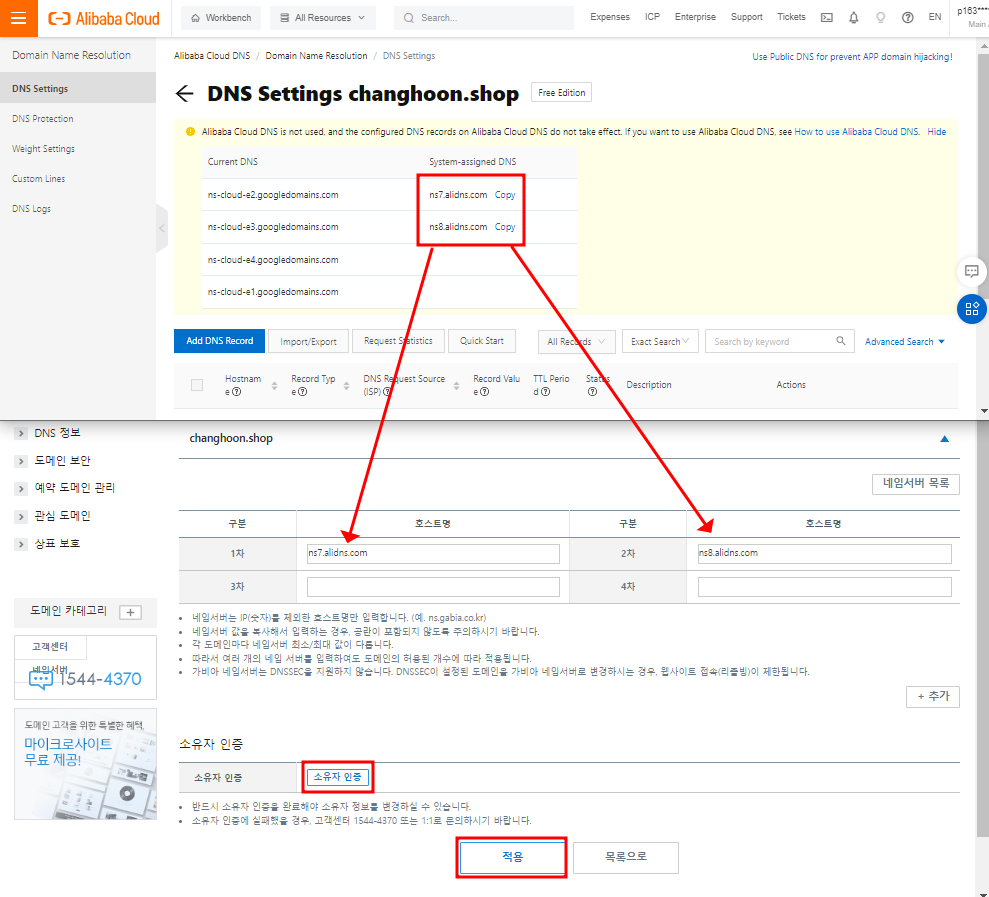The image size is (989, 897).
Task: Open the chat feedback floating icon
Action: point(972,272)
